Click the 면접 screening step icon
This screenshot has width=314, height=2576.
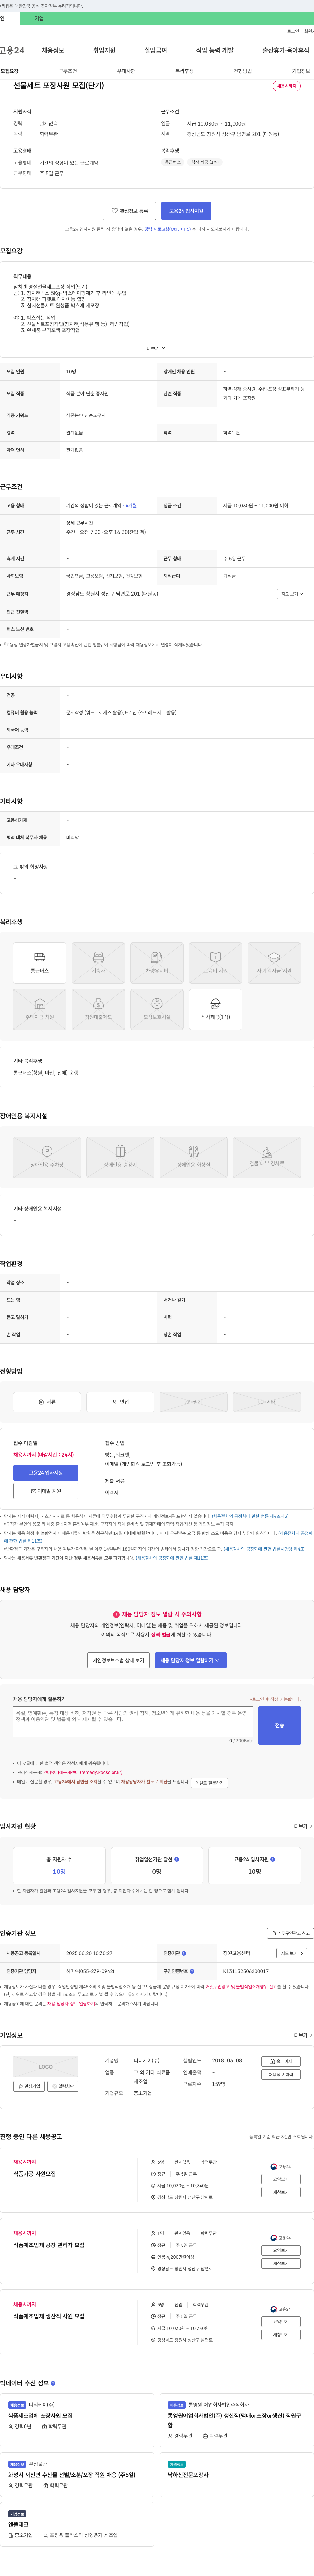coord(120,1402)
